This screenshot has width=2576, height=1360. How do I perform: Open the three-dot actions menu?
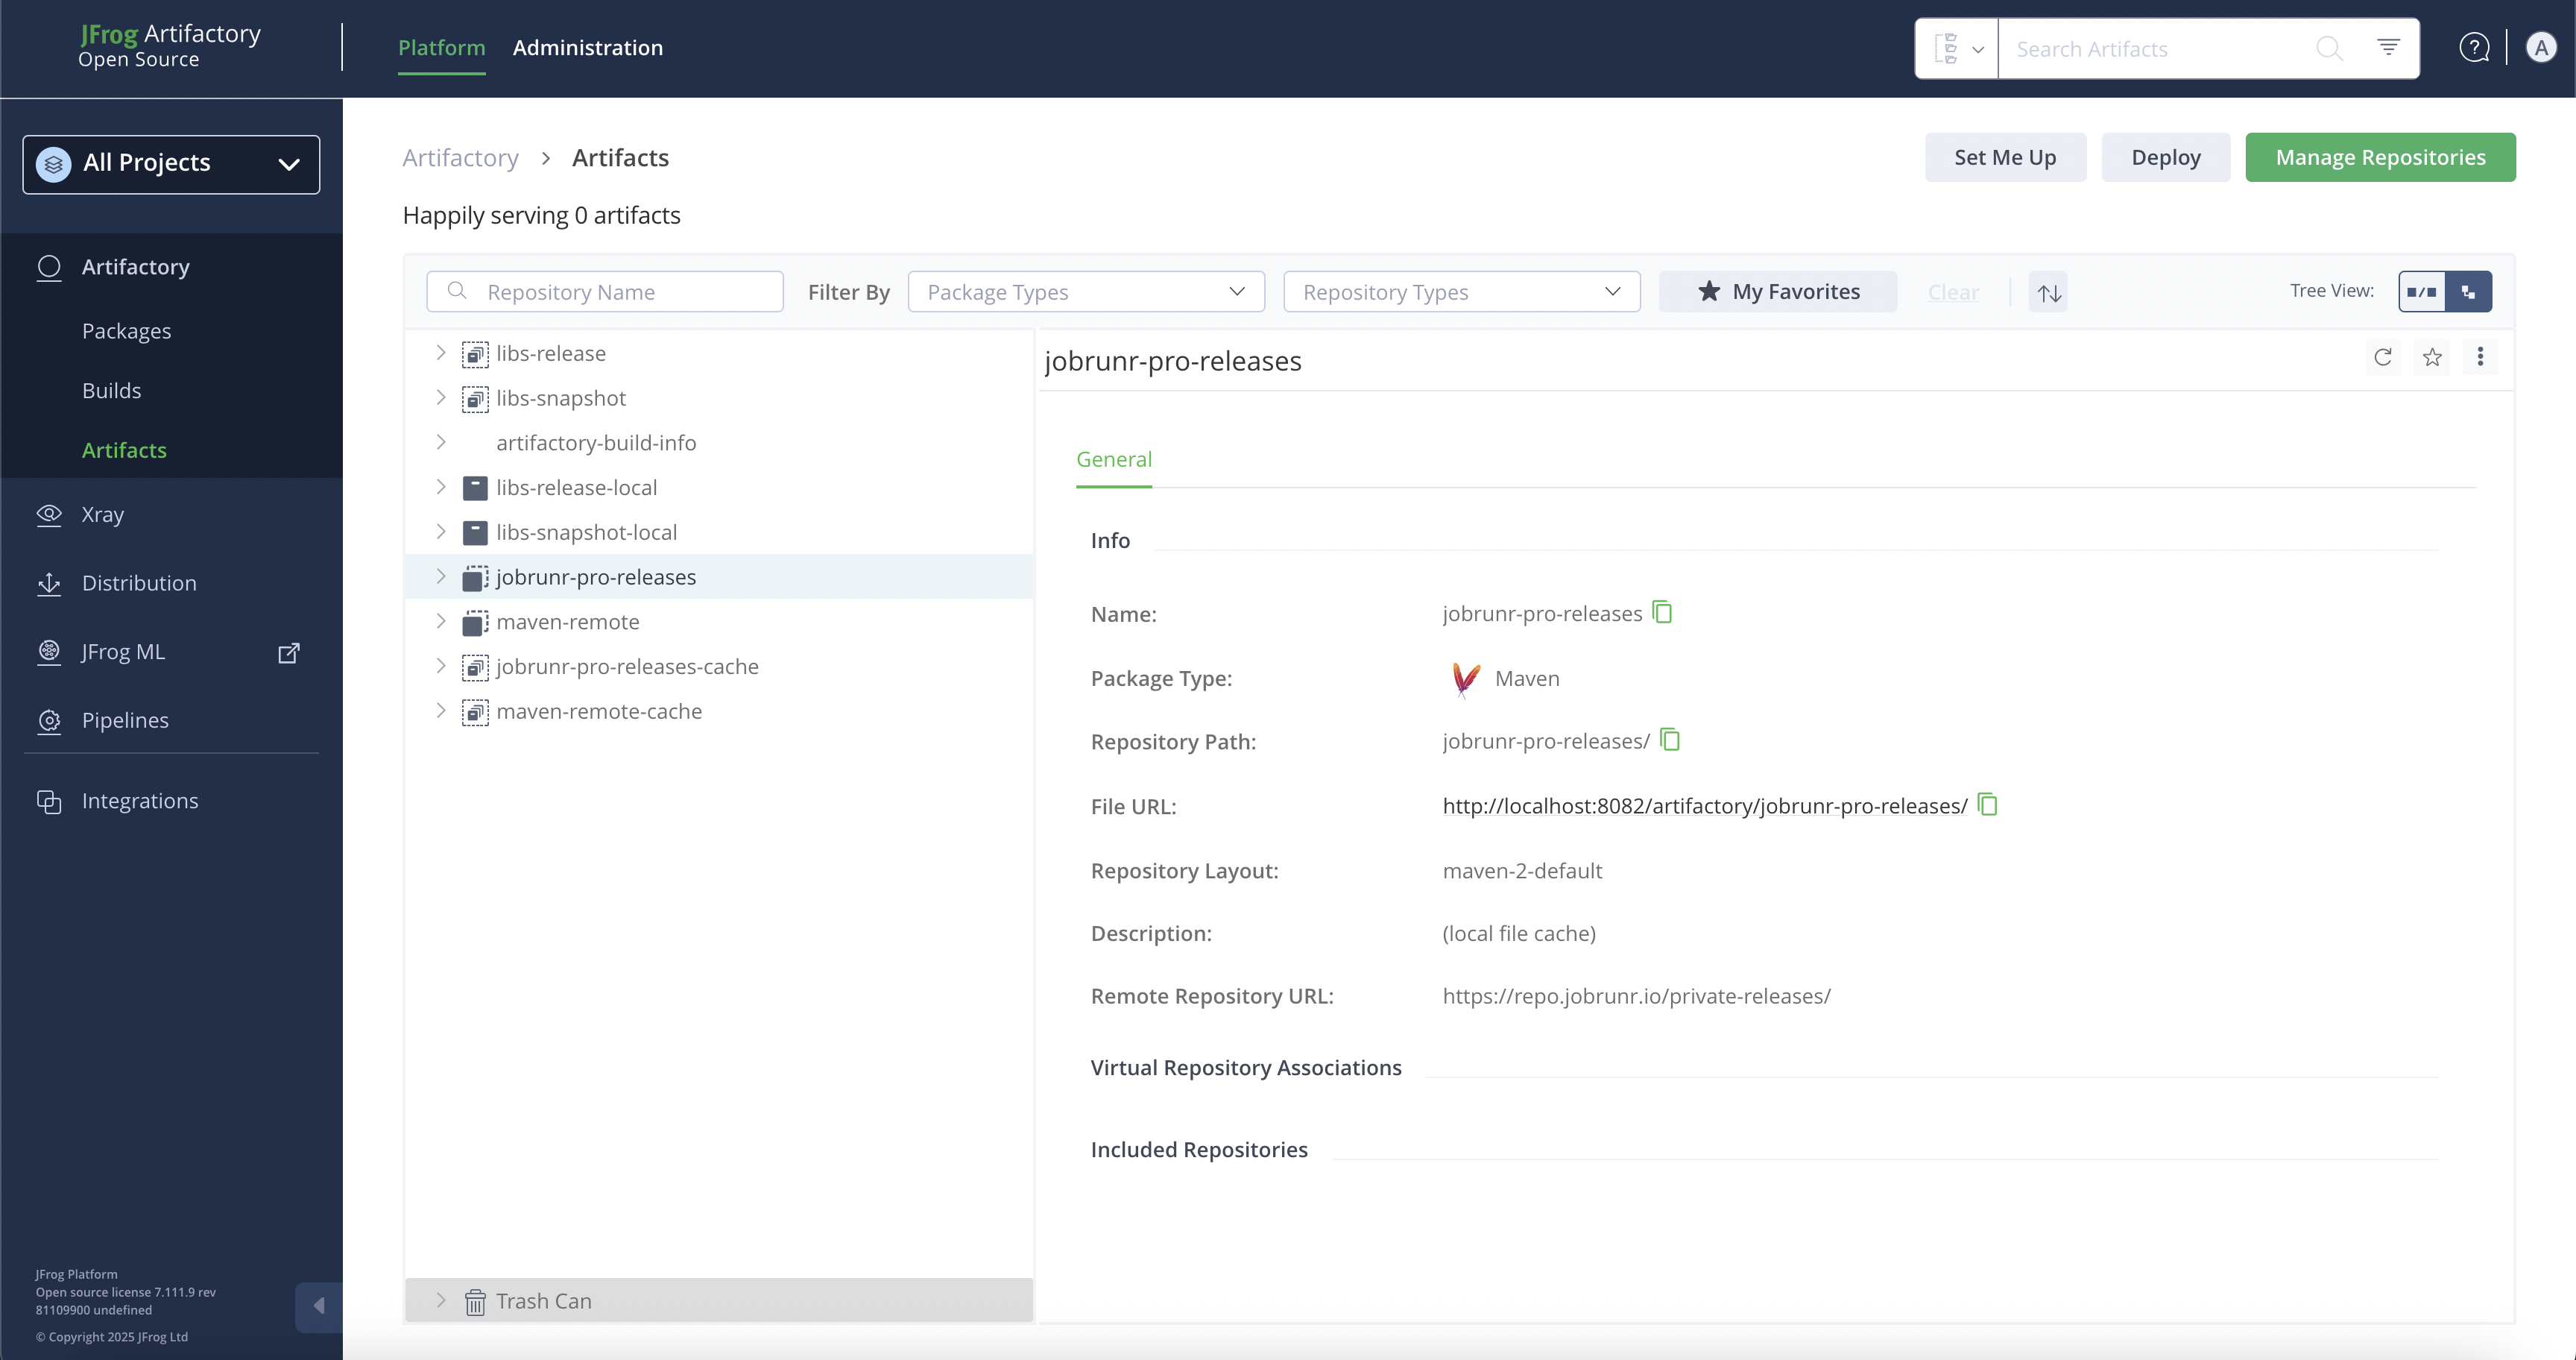pos(2480,357)
